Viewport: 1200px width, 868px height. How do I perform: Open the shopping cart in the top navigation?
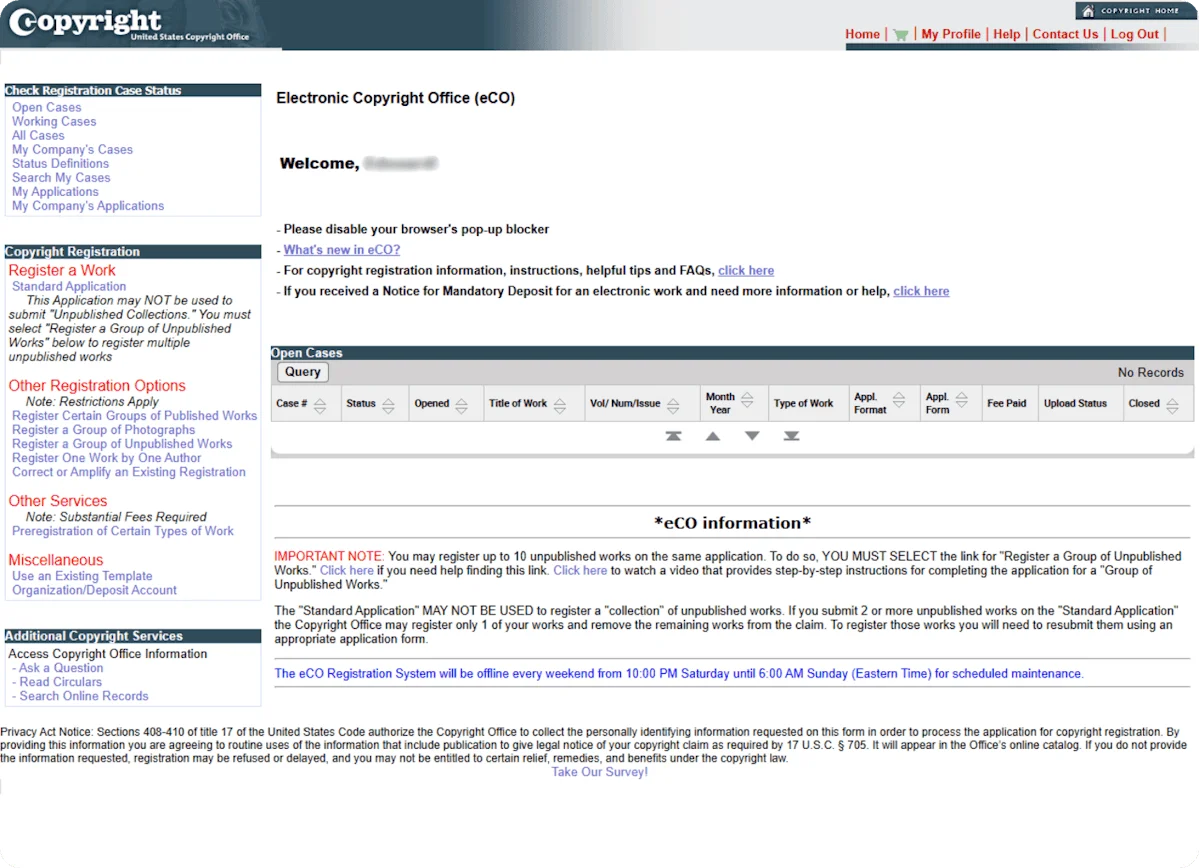(899, 33)
